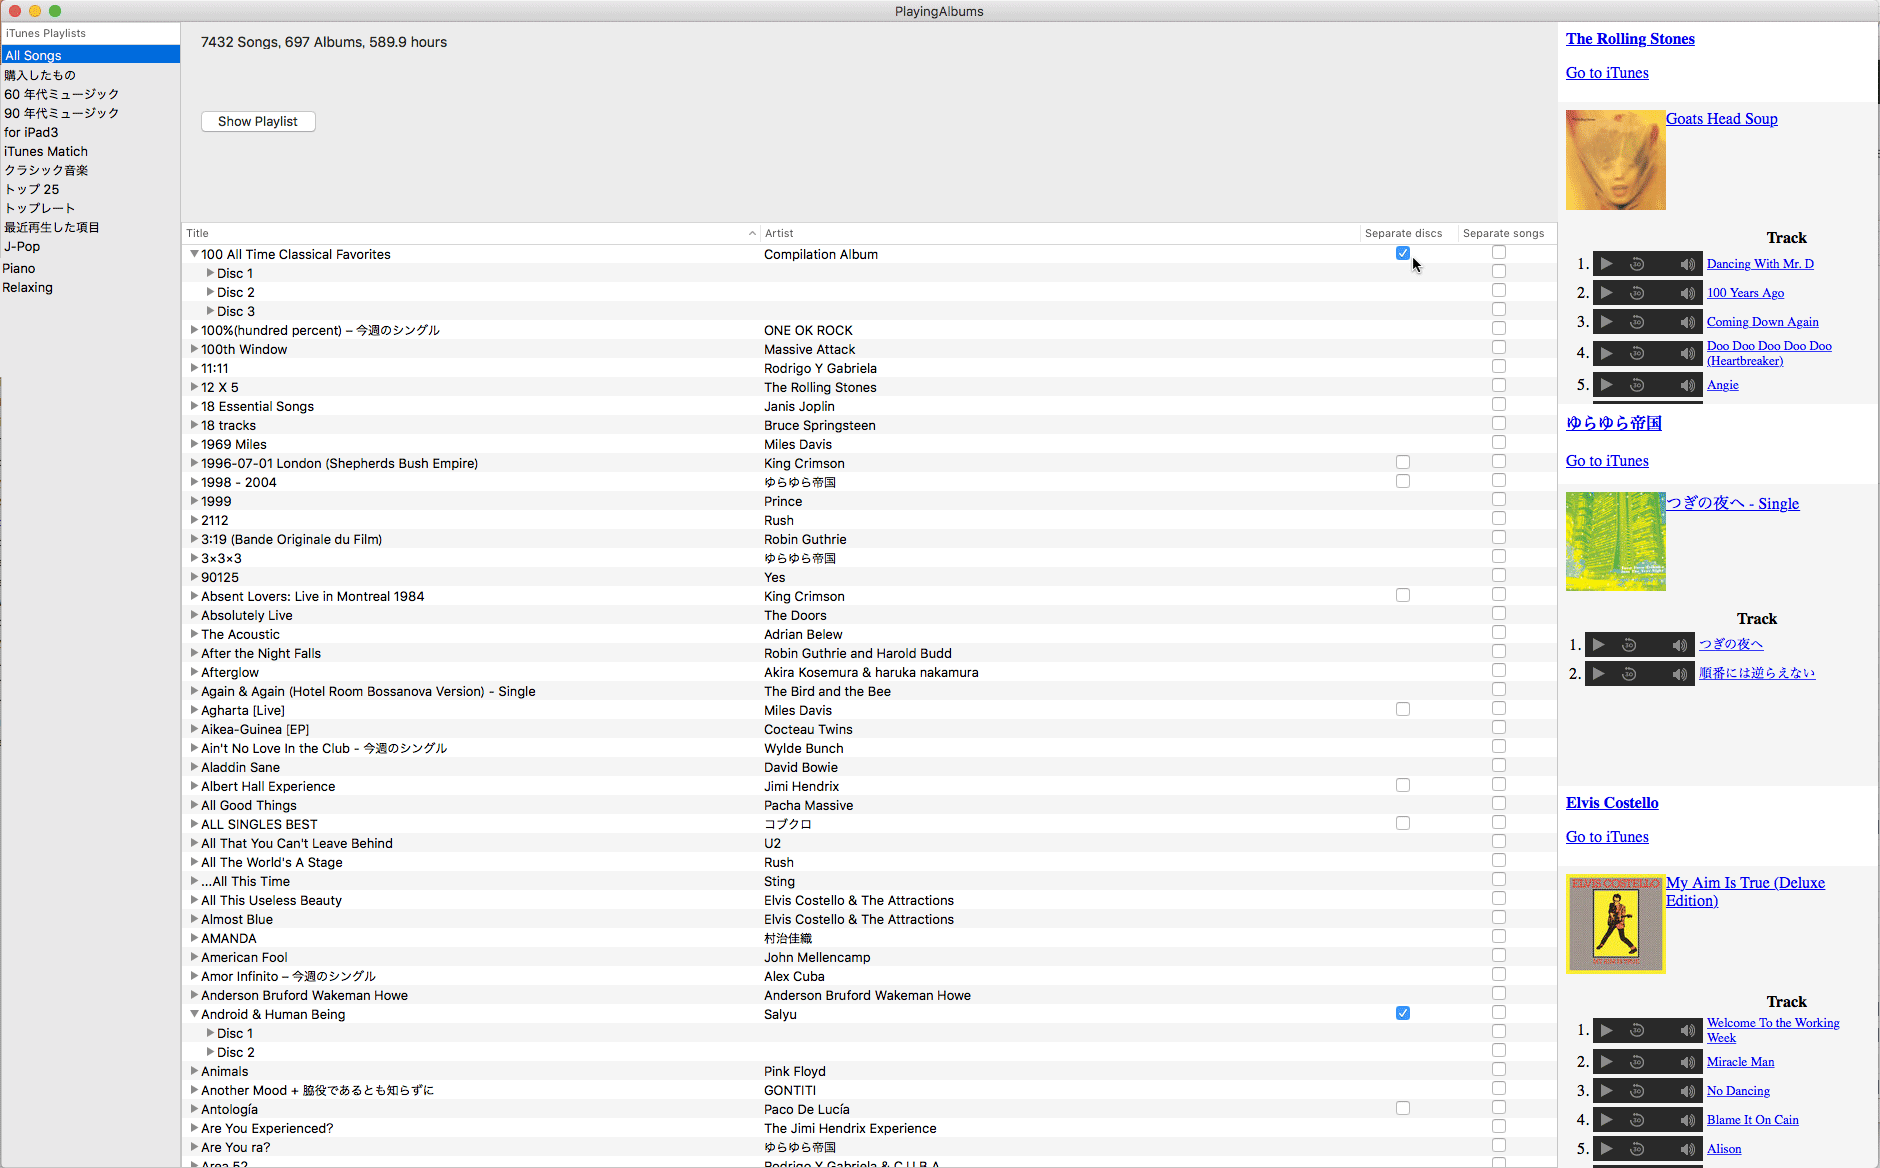Image resolution: width=1880 pixels, height=1168 pixels.
Task: Enable Separate songs for Aladdin Sane
Action: click(1499, 765)
